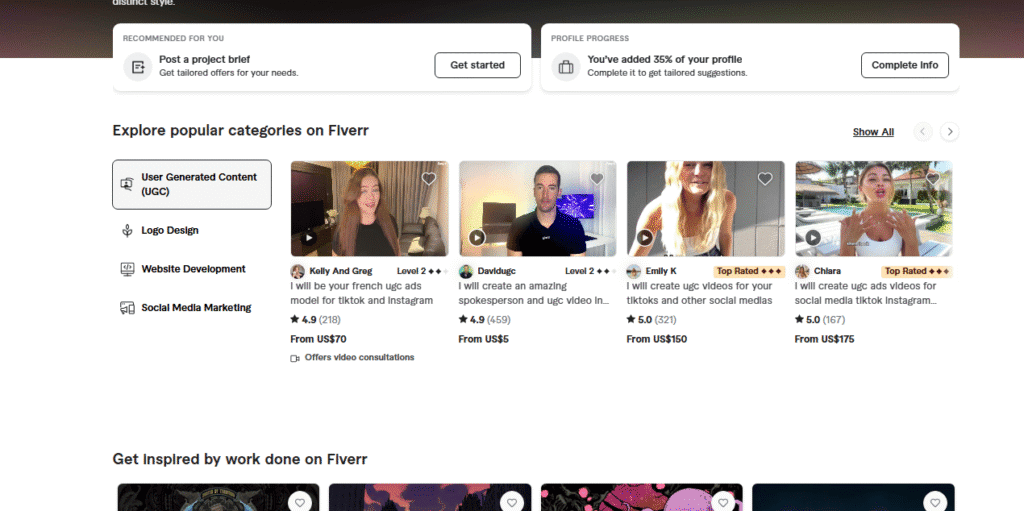Click the 4.9 (218) rating
This screenshot has width=1024, height=511.
(315, 320)
